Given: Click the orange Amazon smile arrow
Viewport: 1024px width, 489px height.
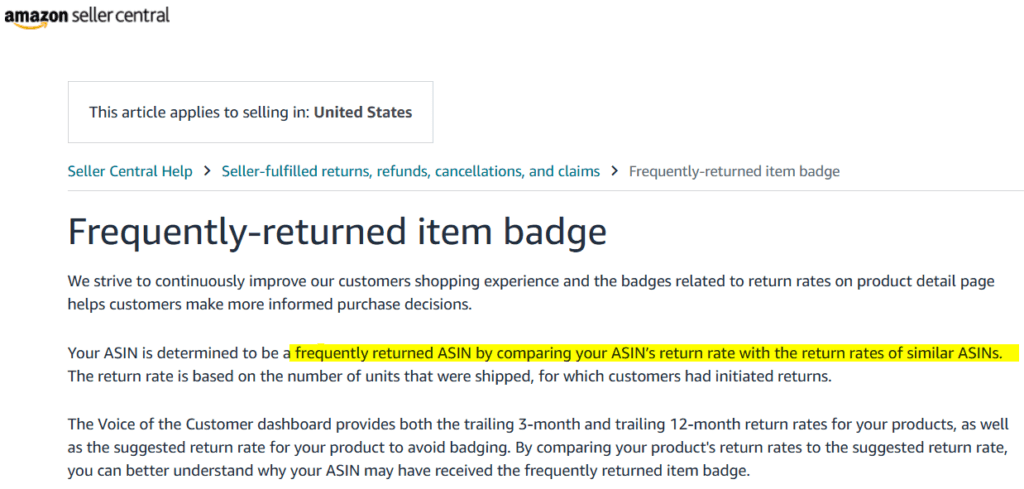Looking at the screenshot, I should click(x=28, y=25).
